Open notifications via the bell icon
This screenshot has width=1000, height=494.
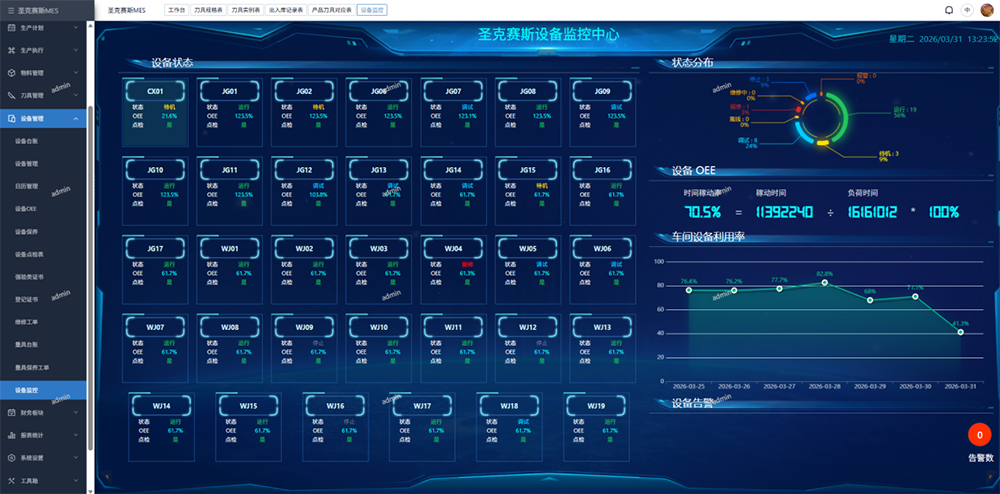tap(948, 9)
